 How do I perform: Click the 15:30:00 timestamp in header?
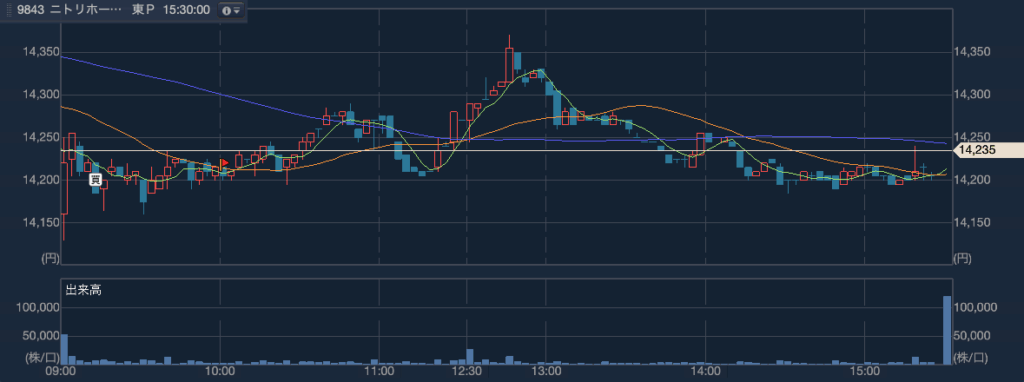[187, 10]
